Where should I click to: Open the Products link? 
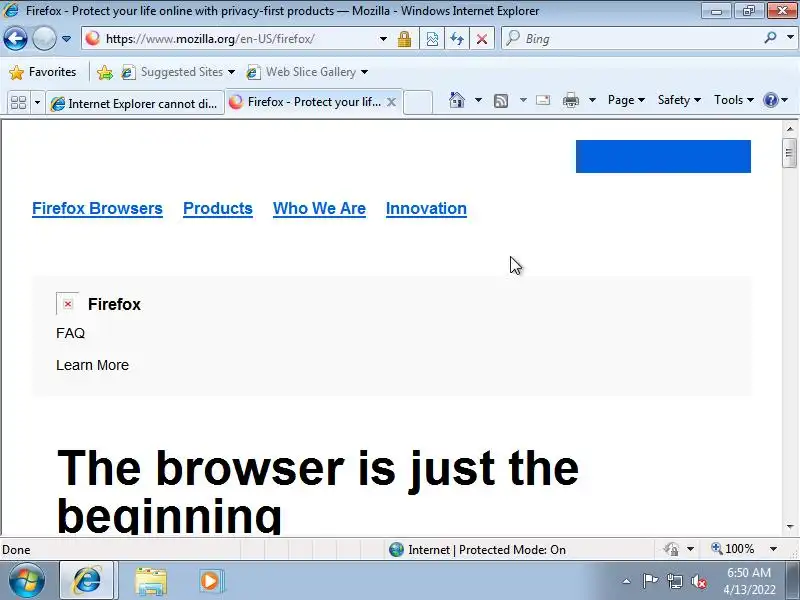[x=218, y=208]
